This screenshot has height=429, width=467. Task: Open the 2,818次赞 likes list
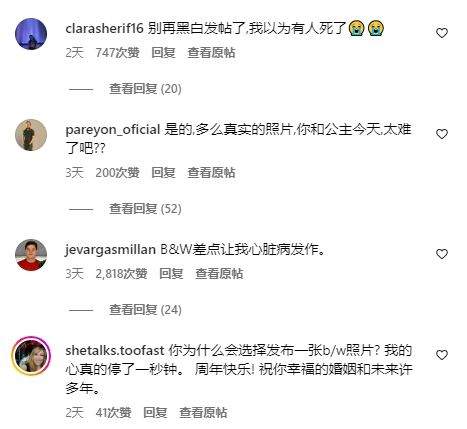tap(121, 274)
